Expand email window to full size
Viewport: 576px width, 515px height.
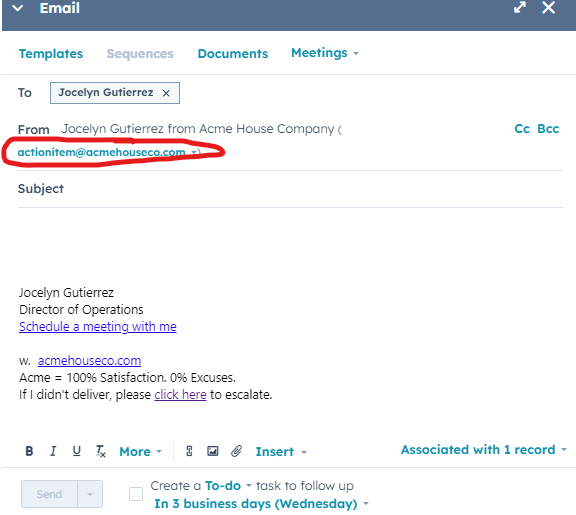(x=520, y=7)
